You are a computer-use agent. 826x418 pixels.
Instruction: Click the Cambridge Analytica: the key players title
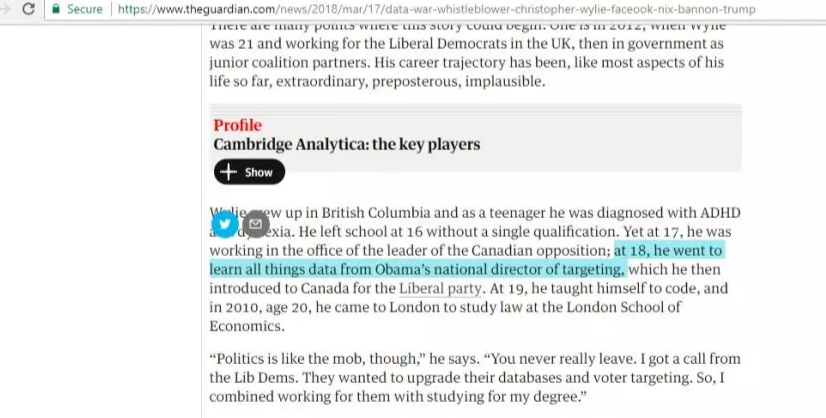[x=347, y=144]
